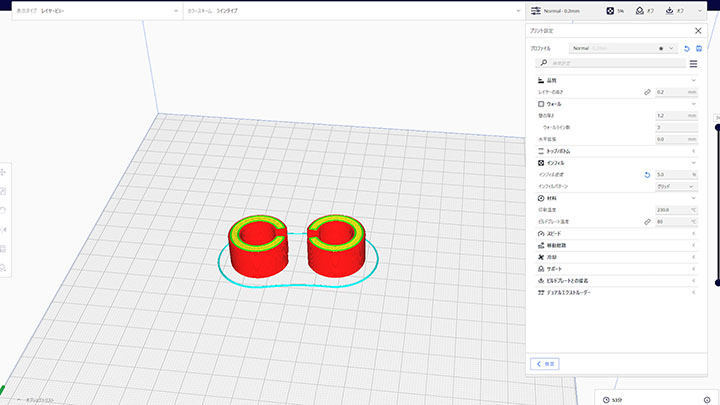Expand the Speed (スピード) section chevron
The width and height of the screenshot is (720, 405).
coord(693,234)
